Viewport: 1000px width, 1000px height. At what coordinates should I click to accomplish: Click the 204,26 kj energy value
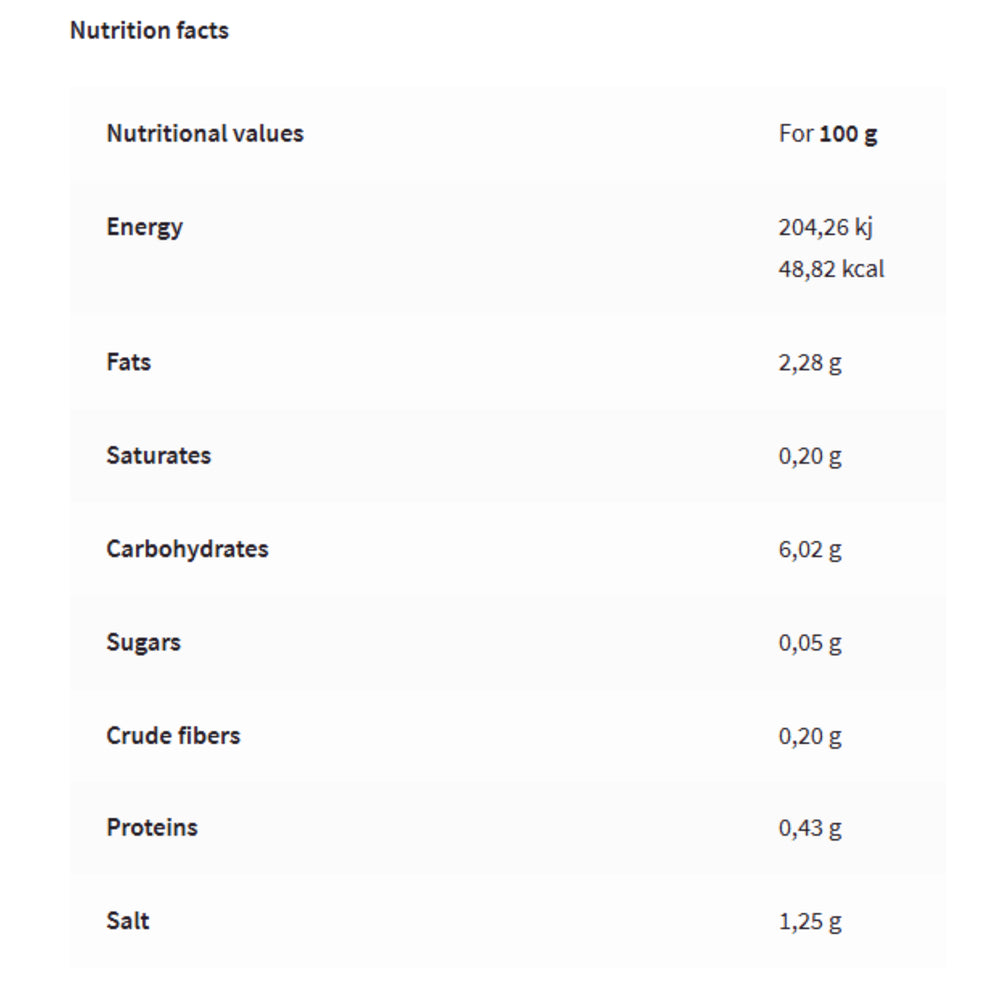(826, 227)
